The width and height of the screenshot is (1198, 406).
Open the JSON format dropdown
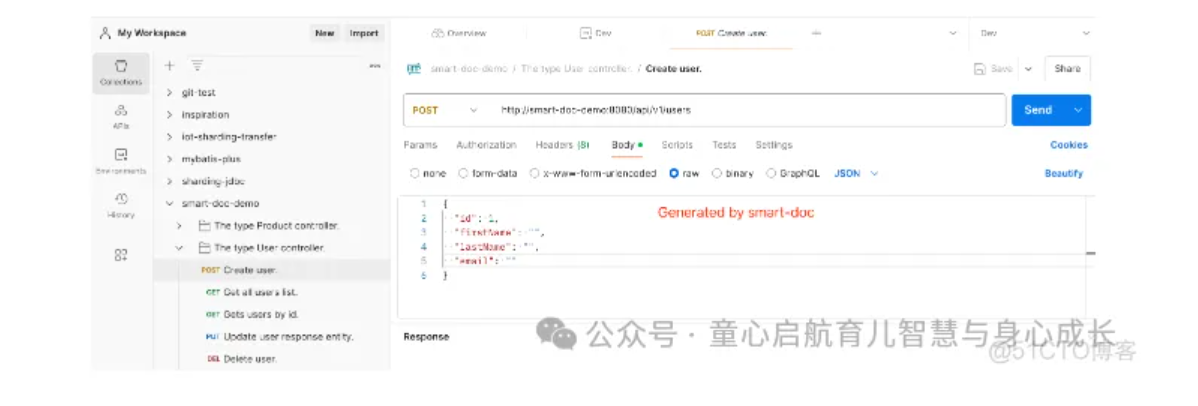click(856, 174)
